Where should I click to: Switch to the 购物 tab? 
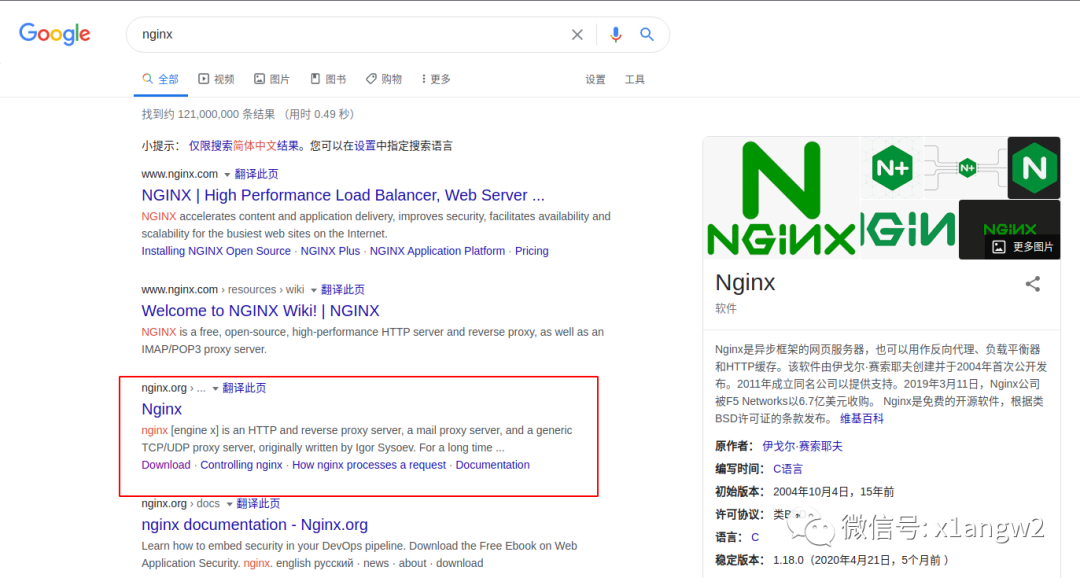click(384, 79)
